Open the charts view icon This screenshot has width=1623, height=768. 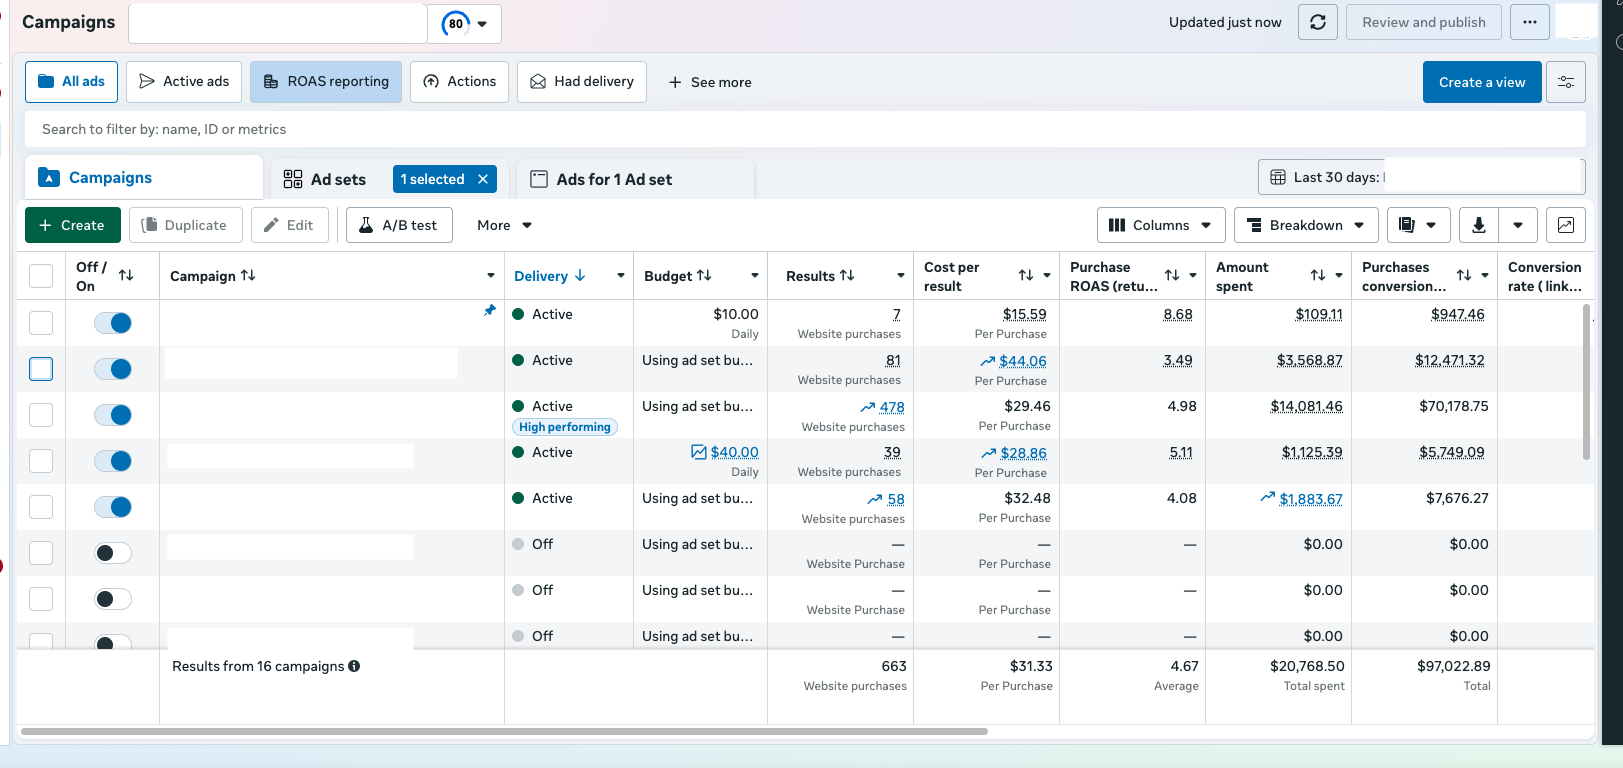1566,225
